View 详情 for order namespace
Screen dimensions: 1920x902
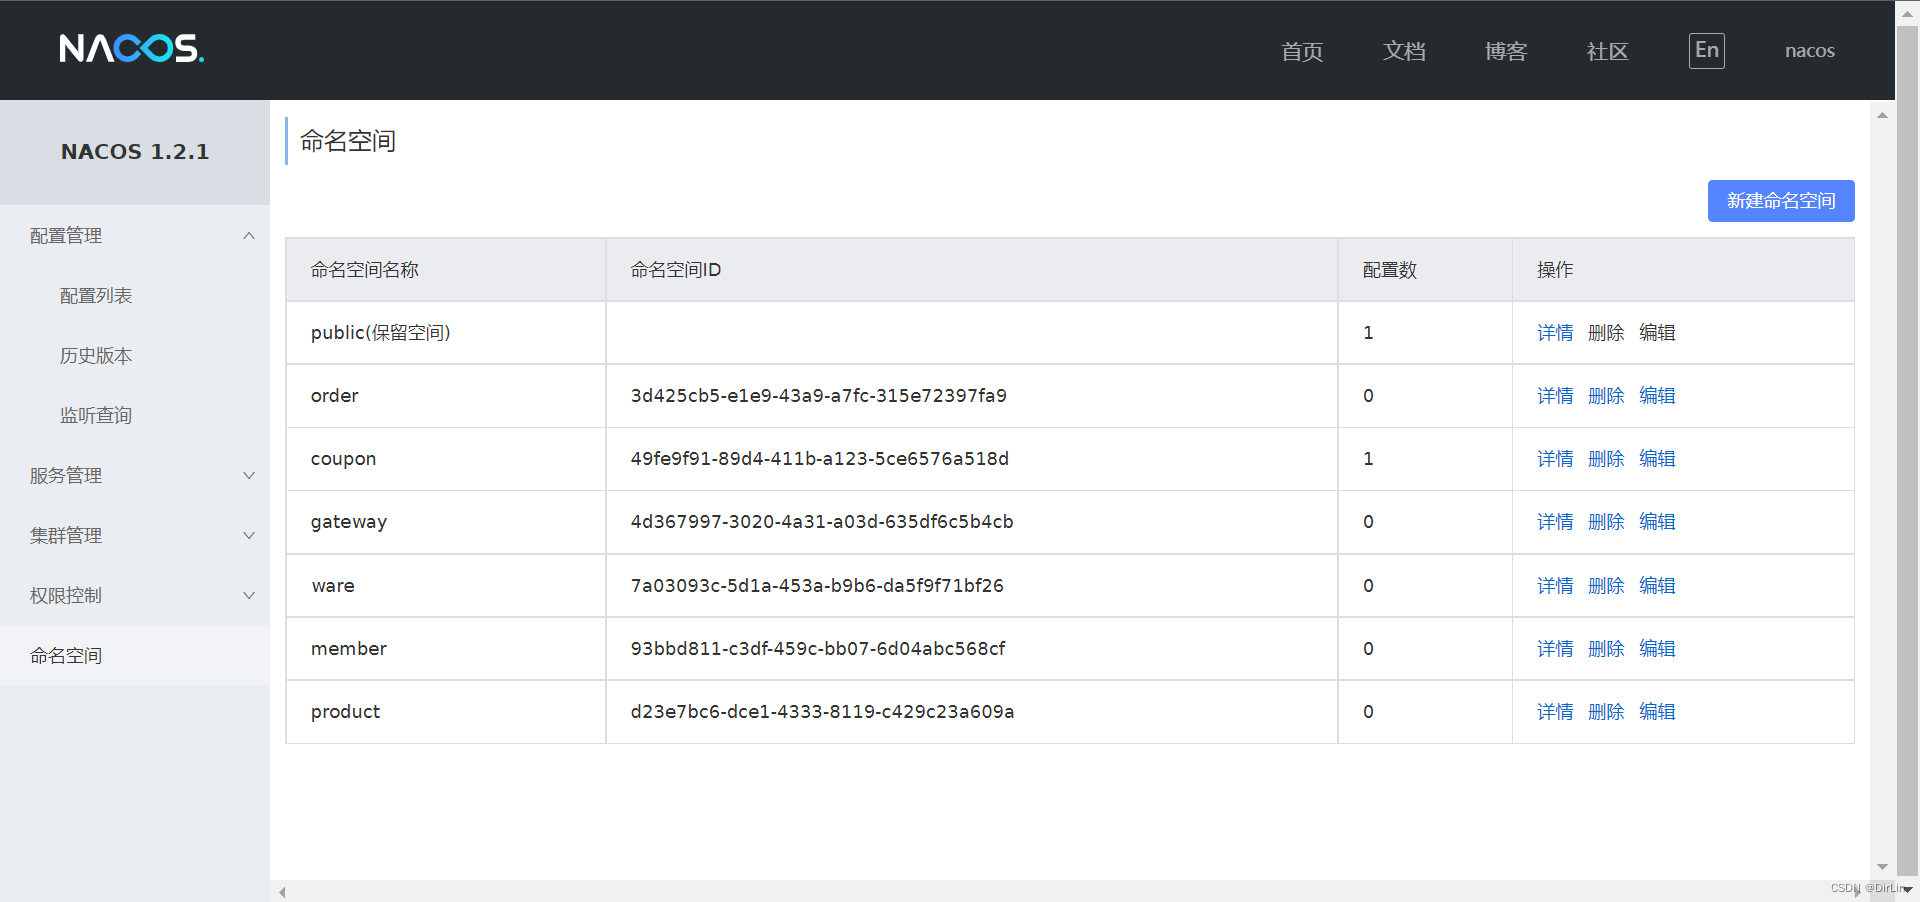(1555, 396)
